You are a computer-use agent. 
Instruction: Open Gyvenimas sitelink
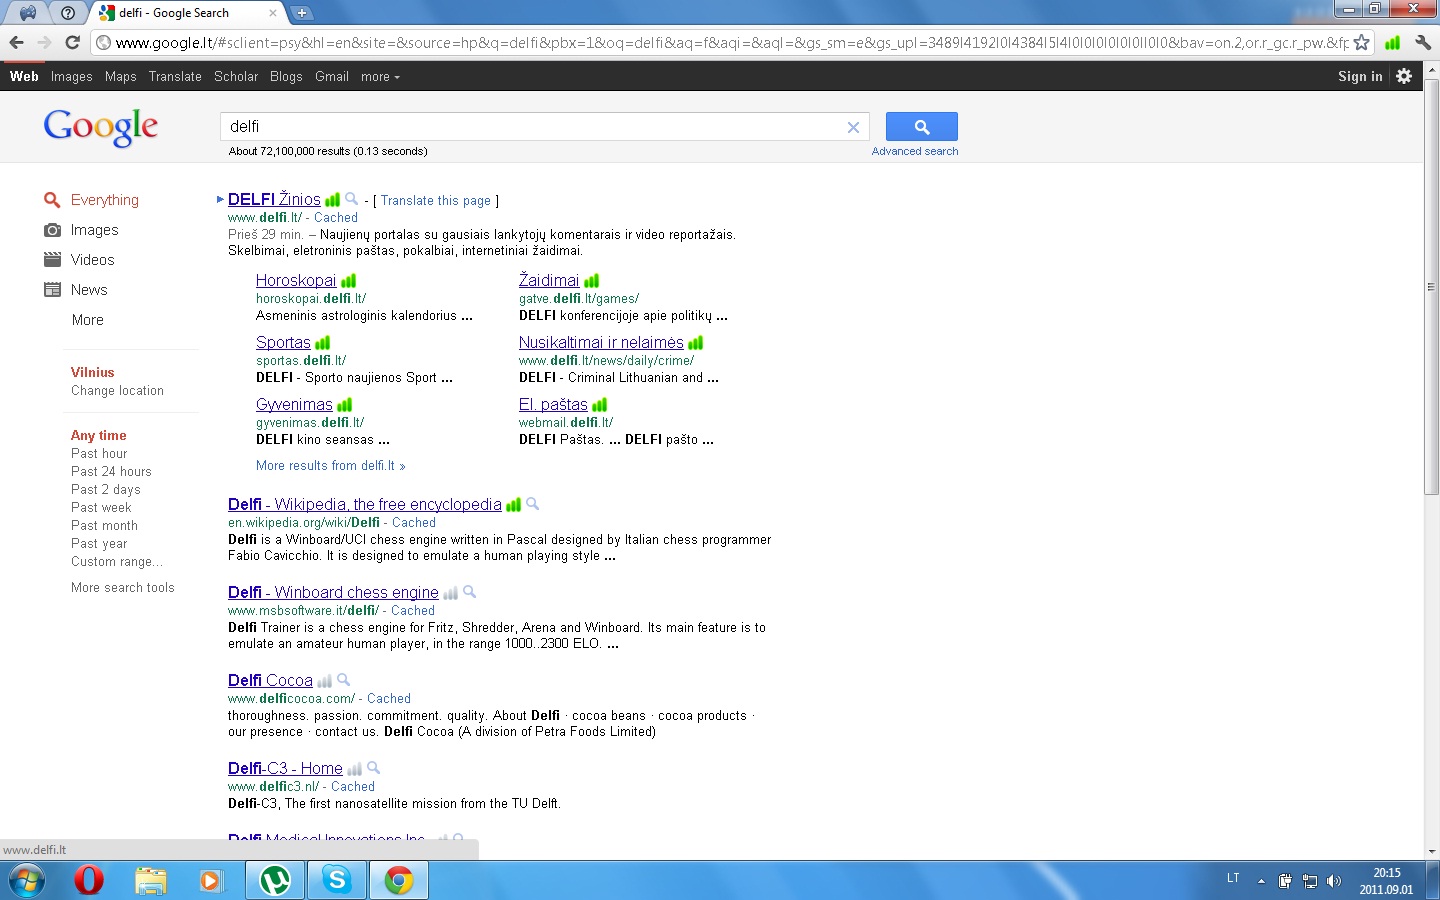coord(294,404)
